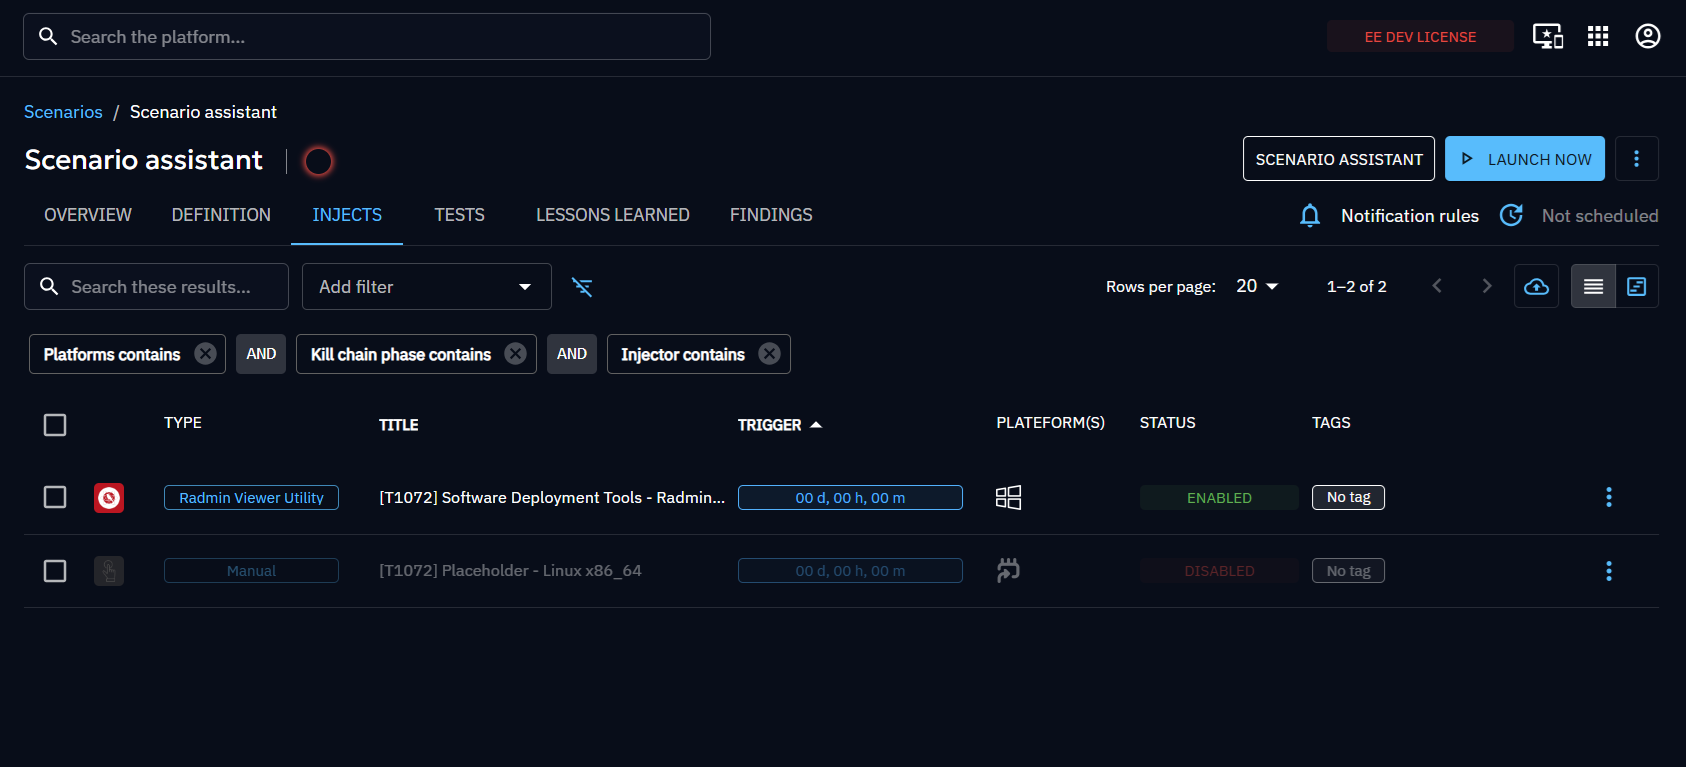Image resolution: width=1686 pixels, height=767 pixels.
Task: Expand the Add filter dropdown
Action: 426,287
